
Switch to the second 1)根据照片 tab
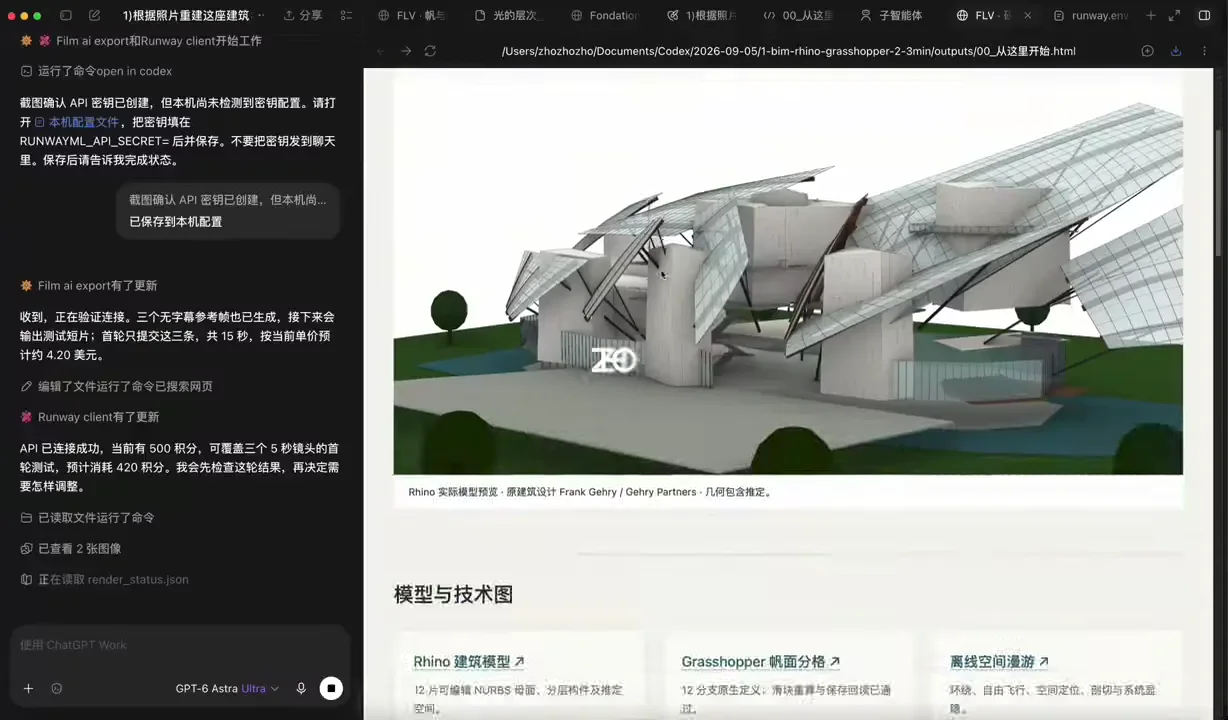701,15
